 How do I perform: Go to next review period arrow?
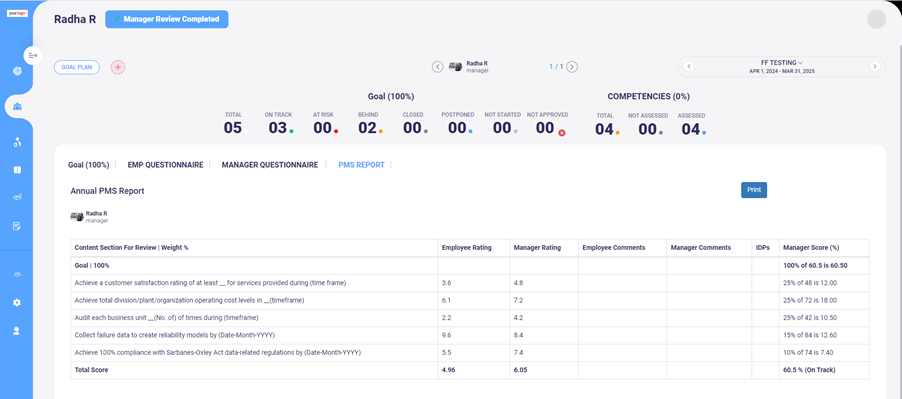(875, 67)
